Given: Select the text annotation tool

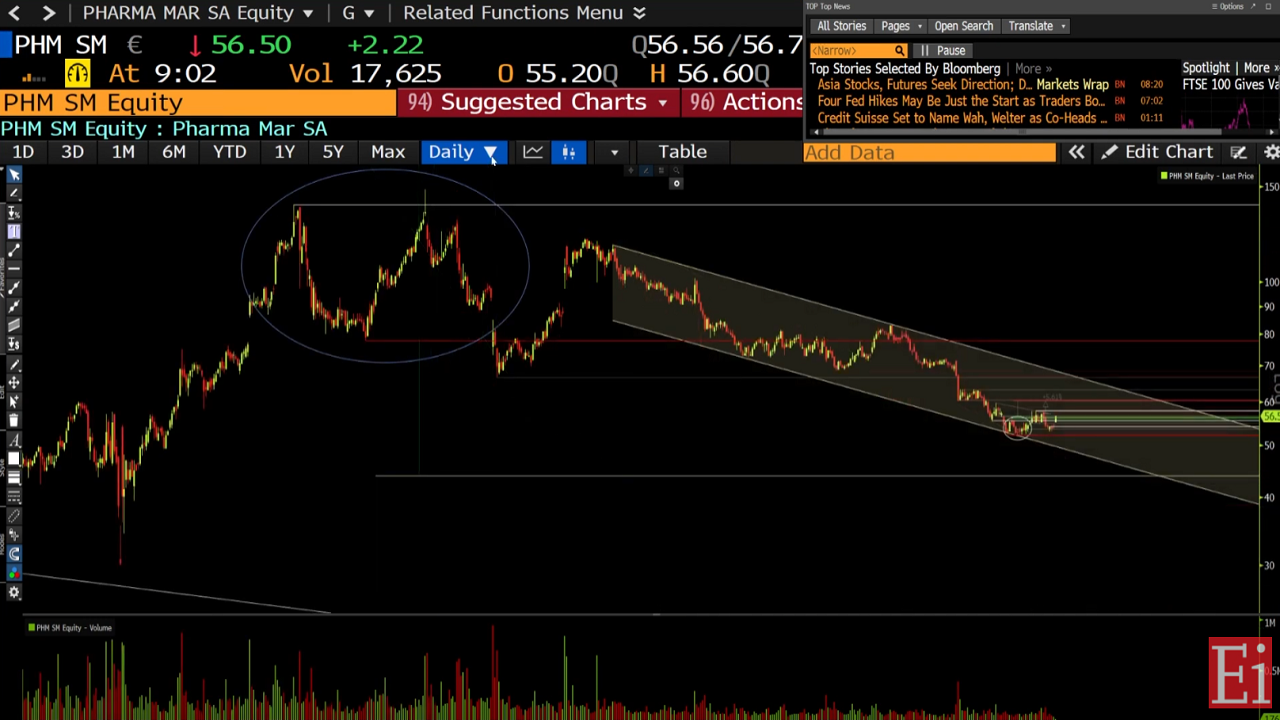Looking at the screenshot, I should pyautogui.click(x=14, y=440).
